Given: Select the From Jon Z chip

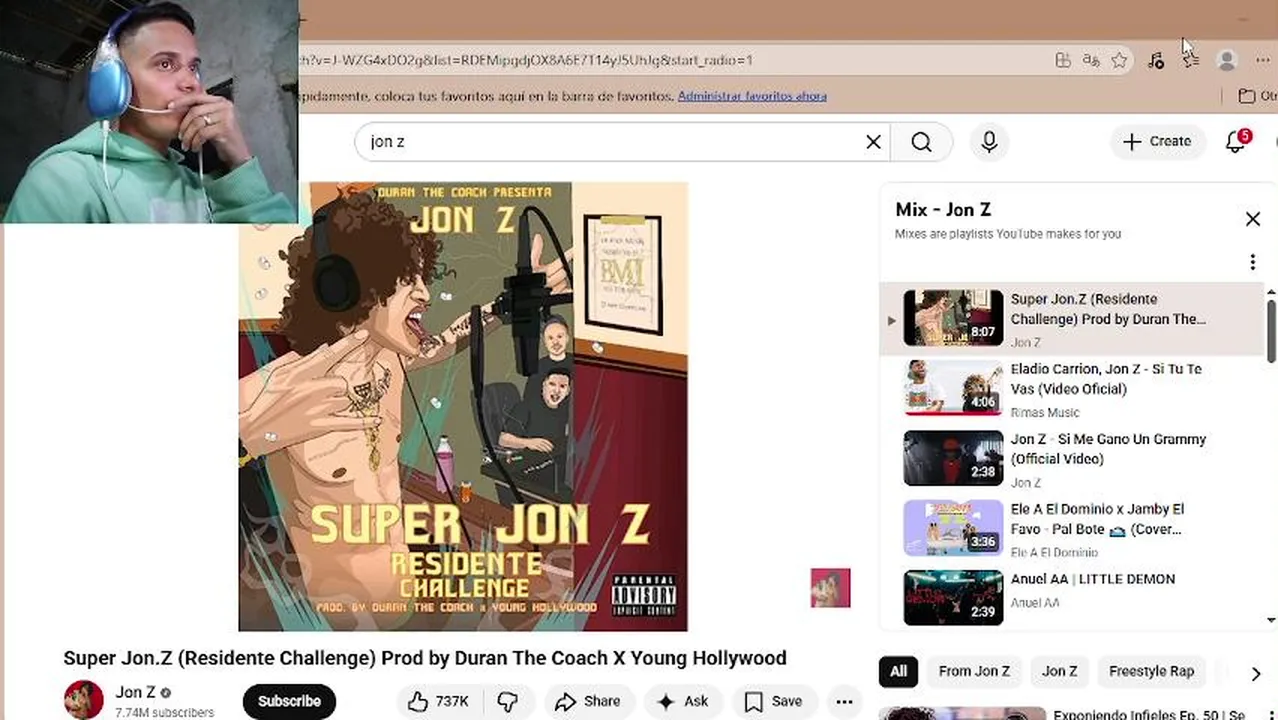Looking at the screenshot, I should pyautogui.click(x=974, y=671).
